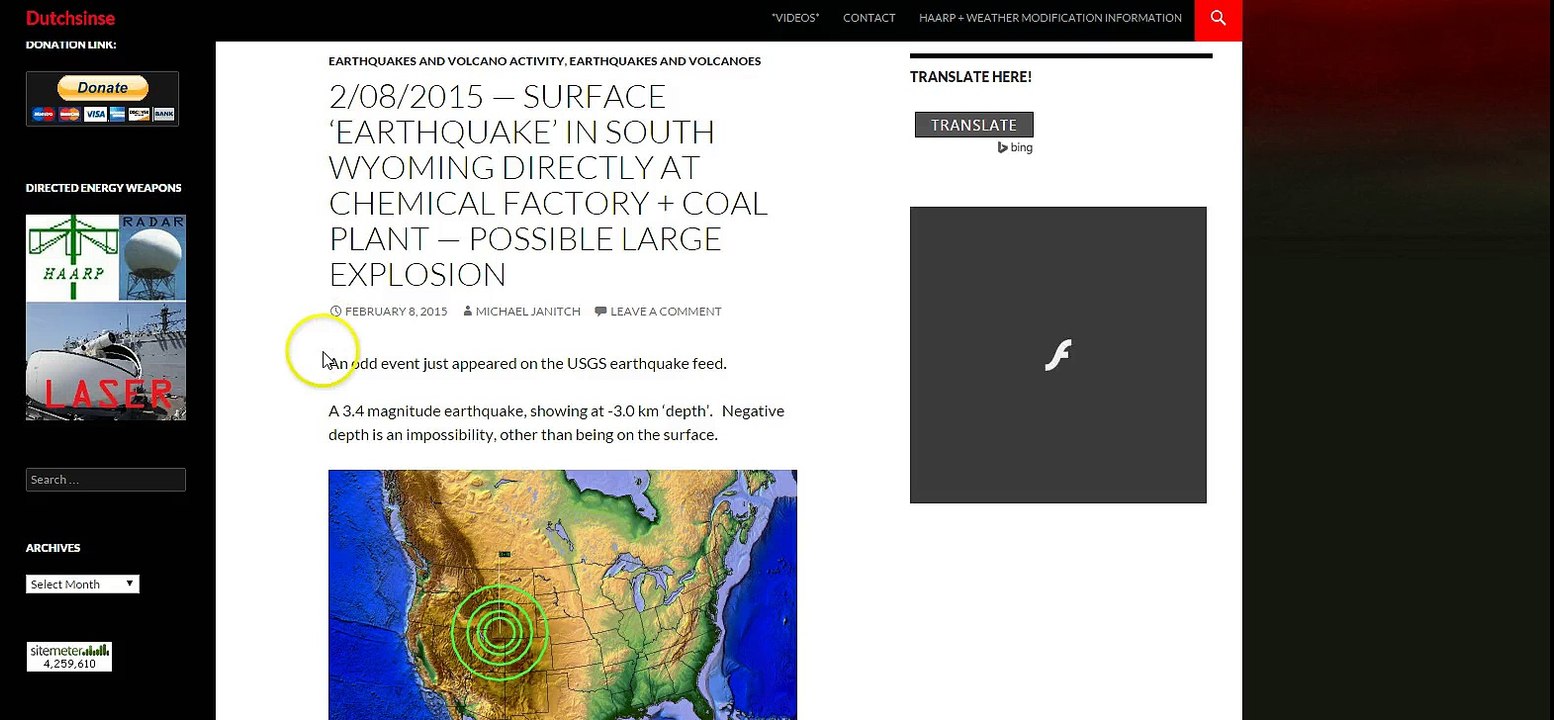This screenshot has height=720, width=1554.
Task: Open the earthquake map image
Action: click(562, 595)
